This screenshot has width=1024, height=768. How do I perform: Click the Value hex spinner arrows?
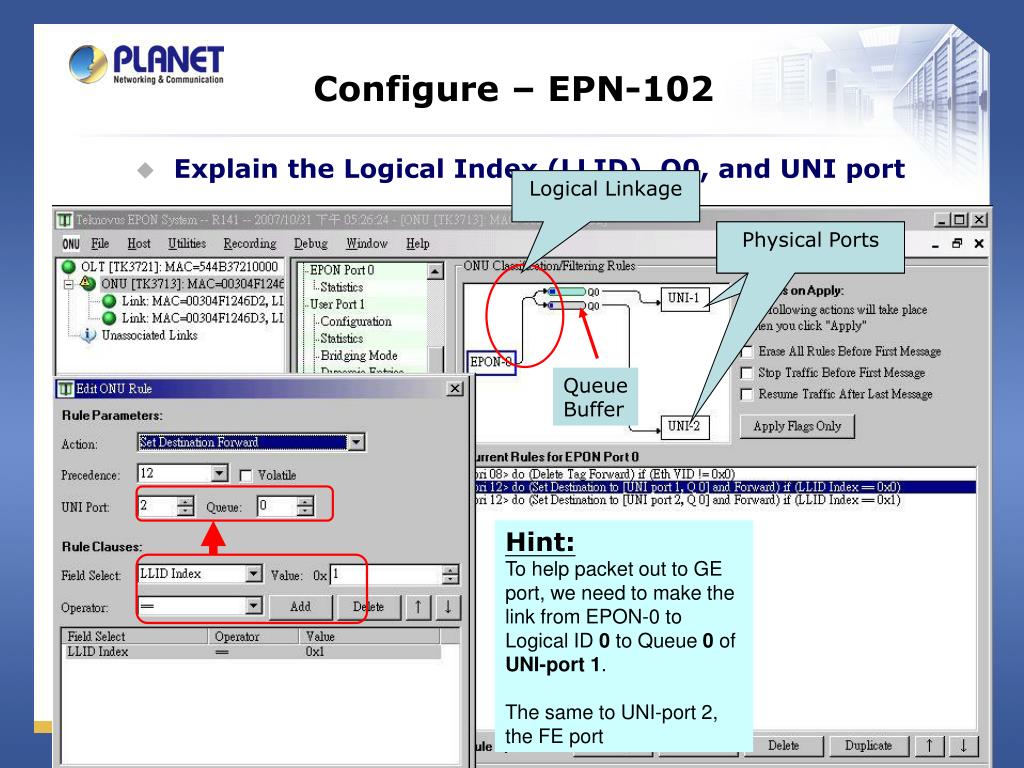click(450, 575)
